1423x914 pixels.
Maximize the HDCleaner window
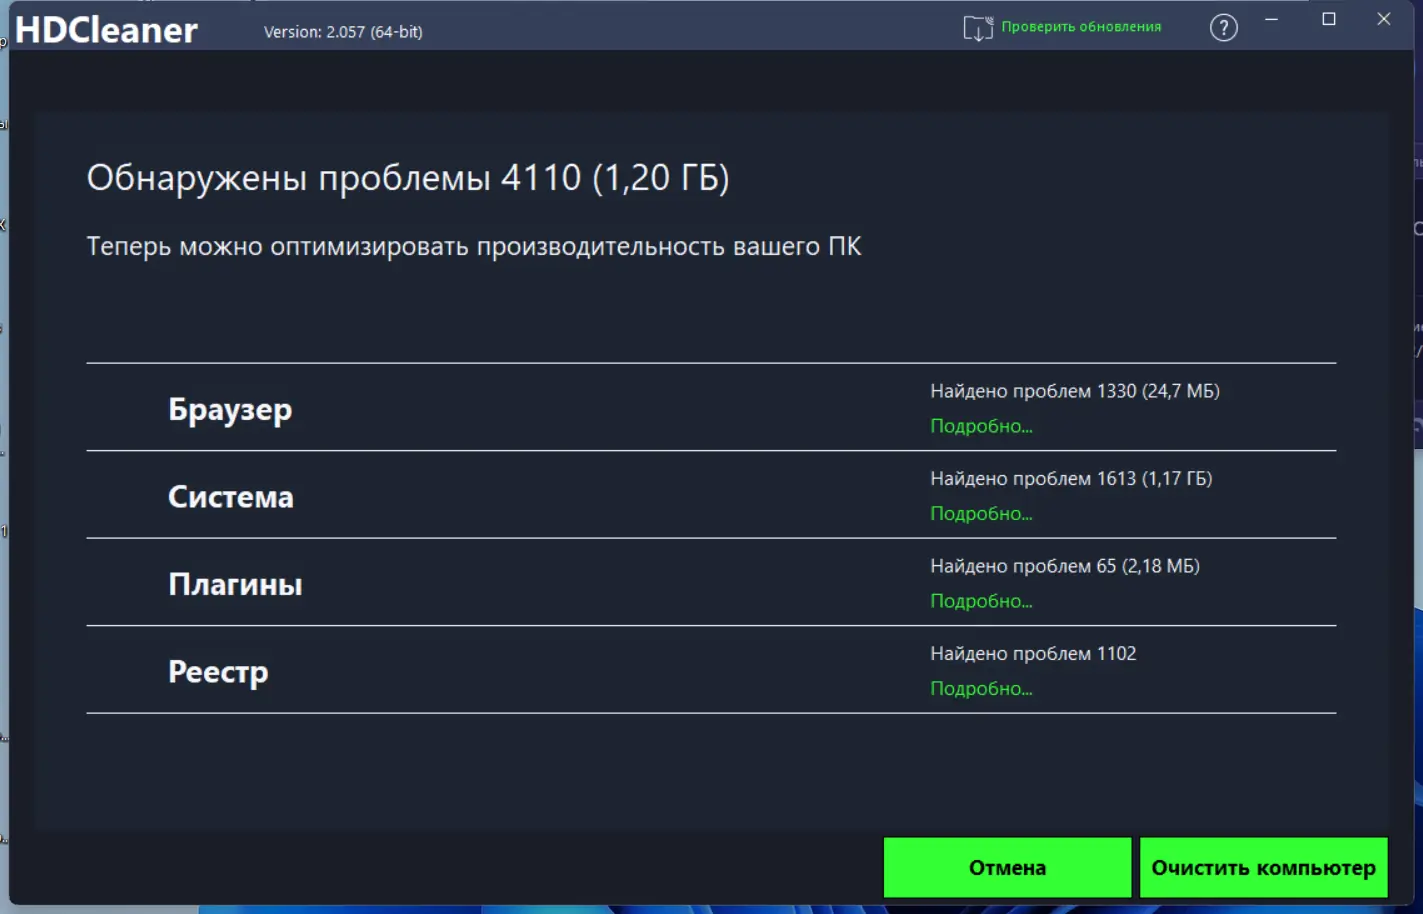(1328, 19)
